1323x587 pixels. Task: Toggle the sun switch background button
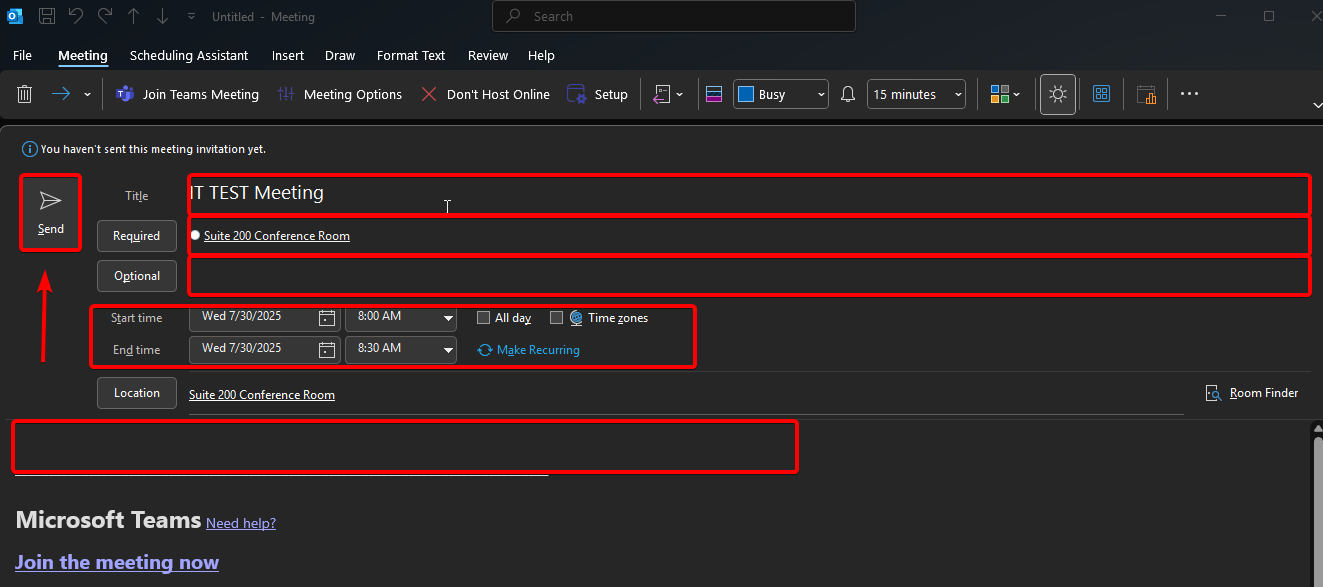1058,94
